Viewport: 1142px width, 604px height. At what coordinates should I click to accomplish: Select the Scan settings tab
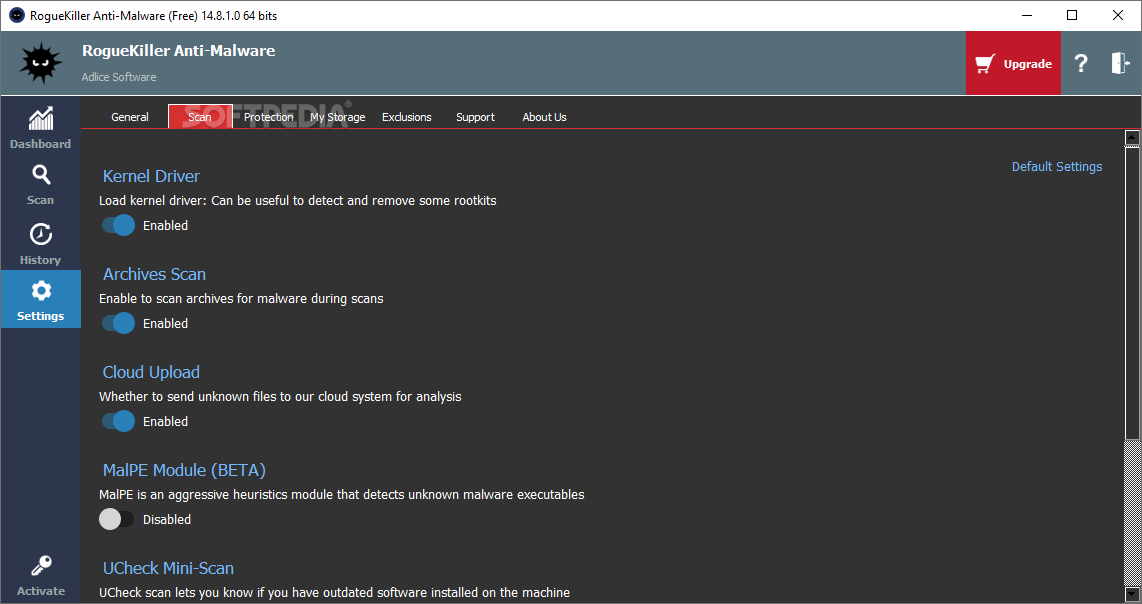[200, 117]
